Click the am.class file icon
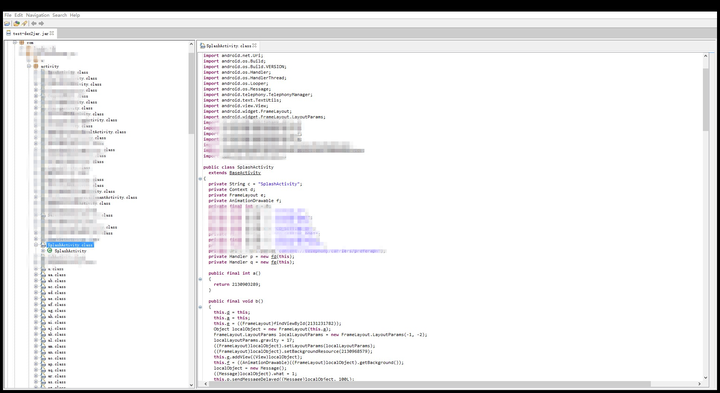Screen dimensions: 720x393 (43, 346)
